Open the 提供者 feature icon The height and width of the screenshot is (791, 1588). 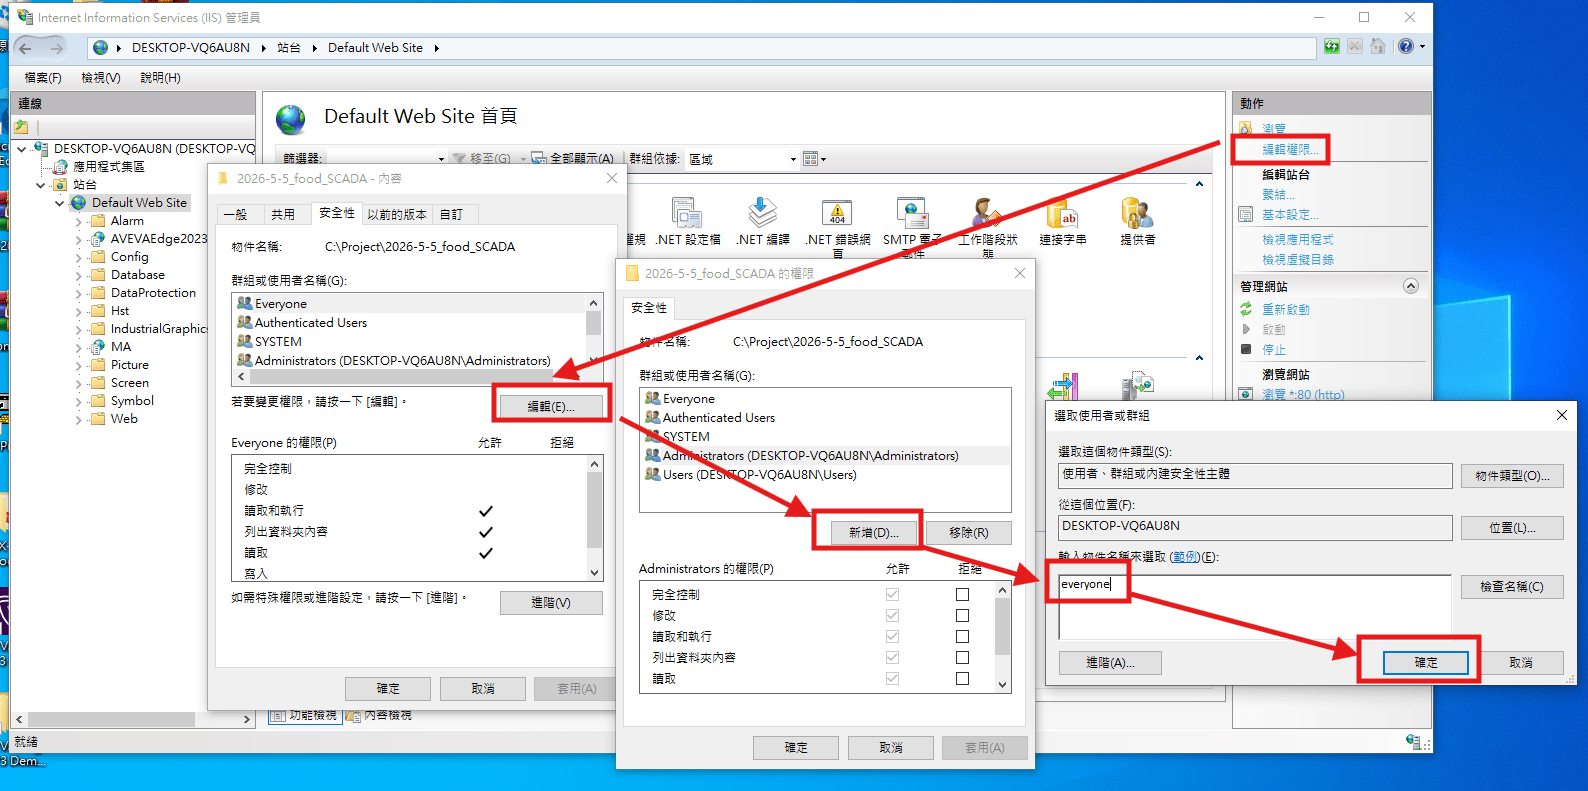point(1137,213)
